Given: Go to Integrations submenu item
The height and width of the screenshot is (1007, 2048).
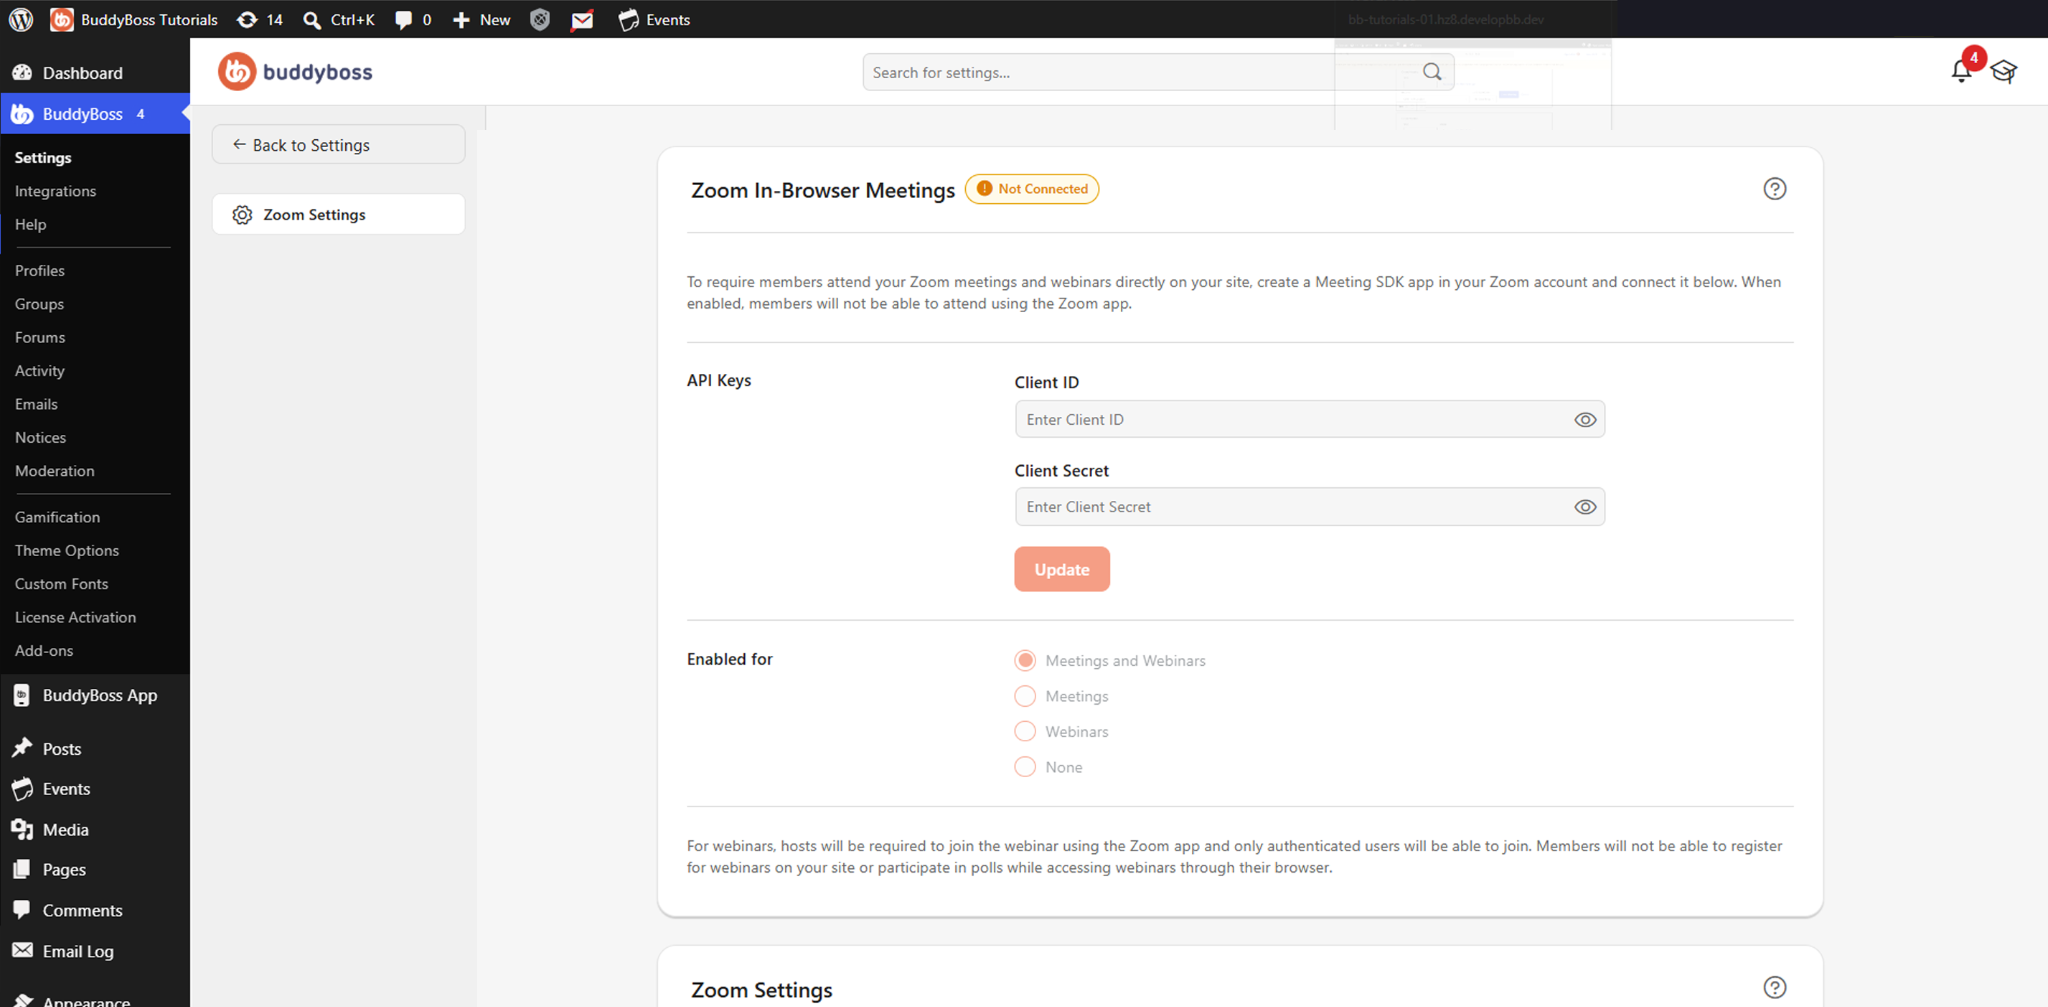Looking at the screenshot, I should coord(56,191).
